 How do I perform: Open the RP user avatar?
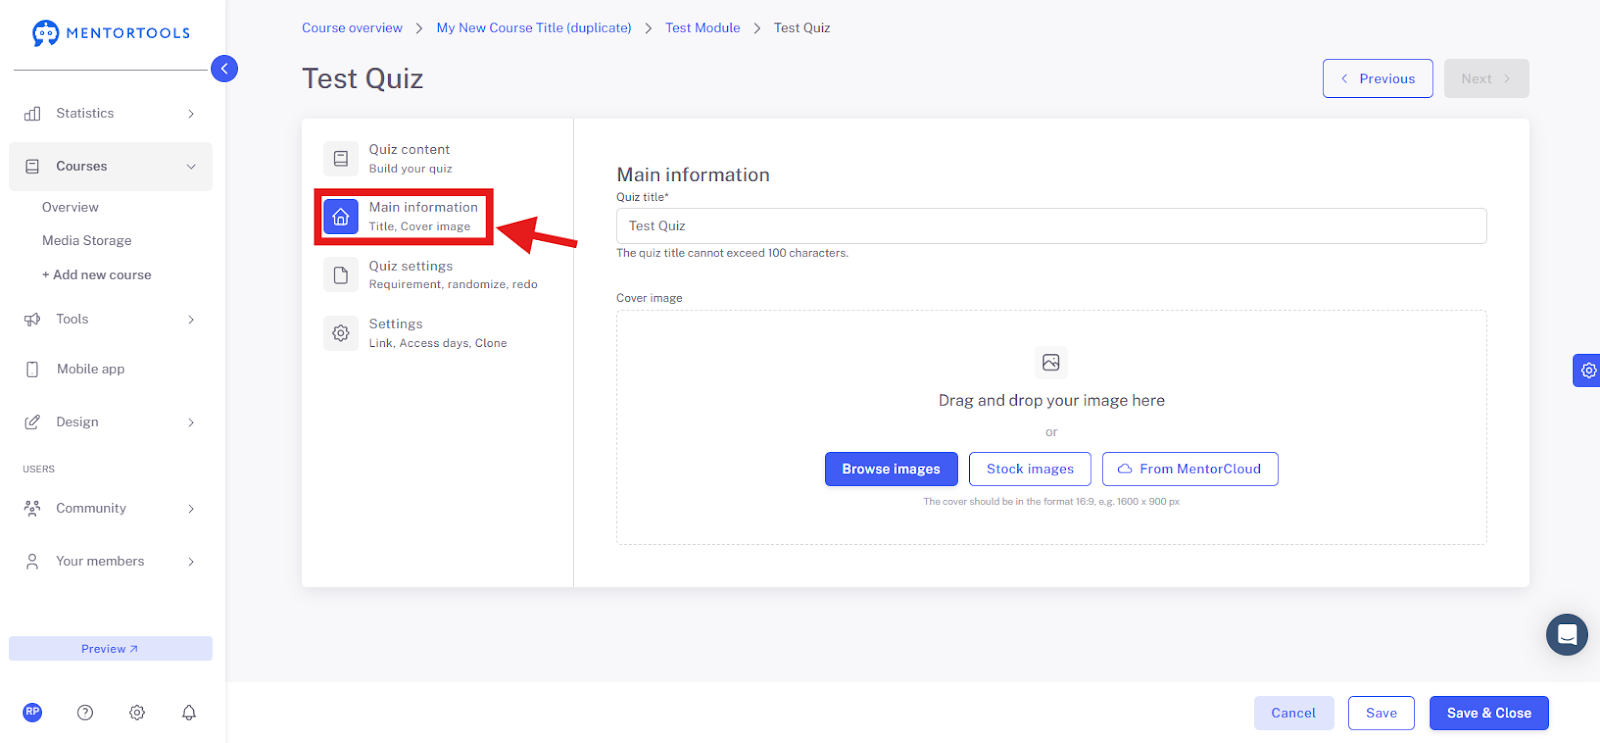coord(33,712)
